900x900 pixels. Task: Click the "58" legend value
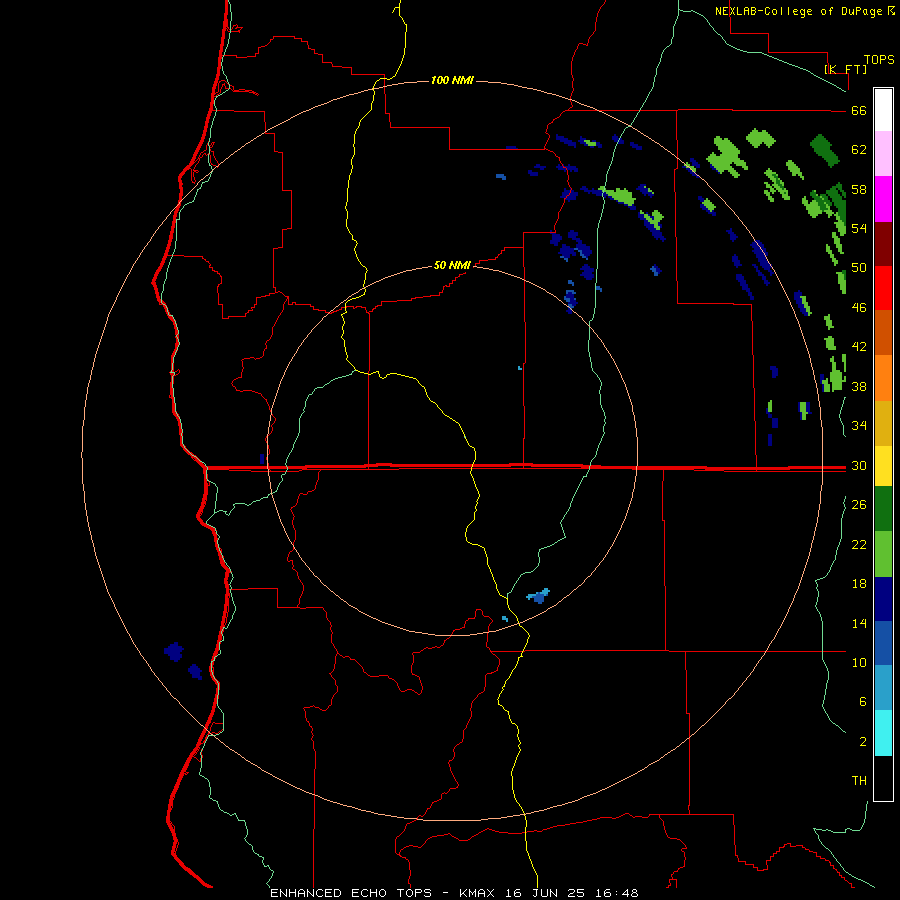coord(859,189)
